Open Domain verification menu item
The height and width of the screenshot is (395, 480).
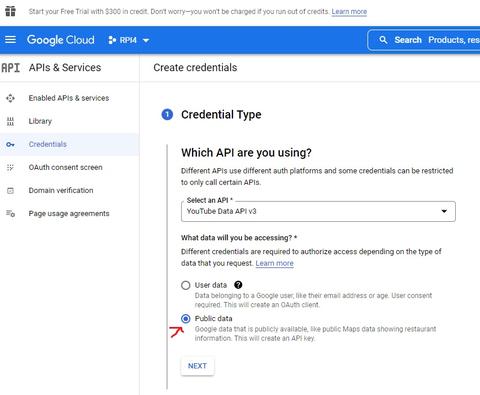(69, 191)
